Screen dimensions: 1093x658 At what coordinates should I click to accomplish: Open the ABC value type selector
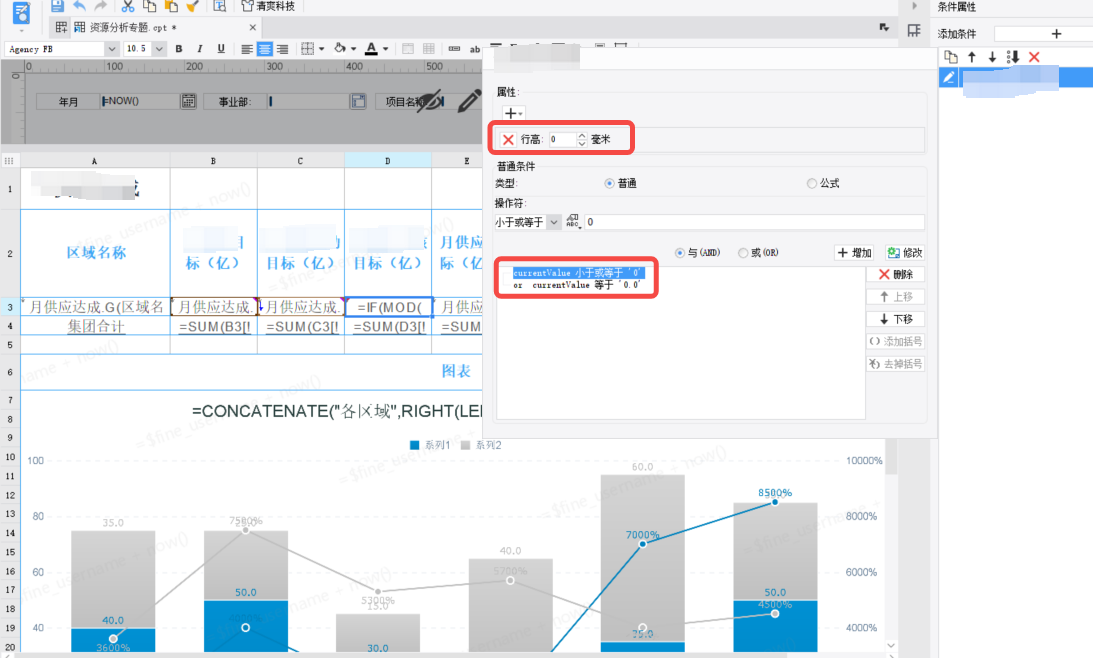point(573,222)
